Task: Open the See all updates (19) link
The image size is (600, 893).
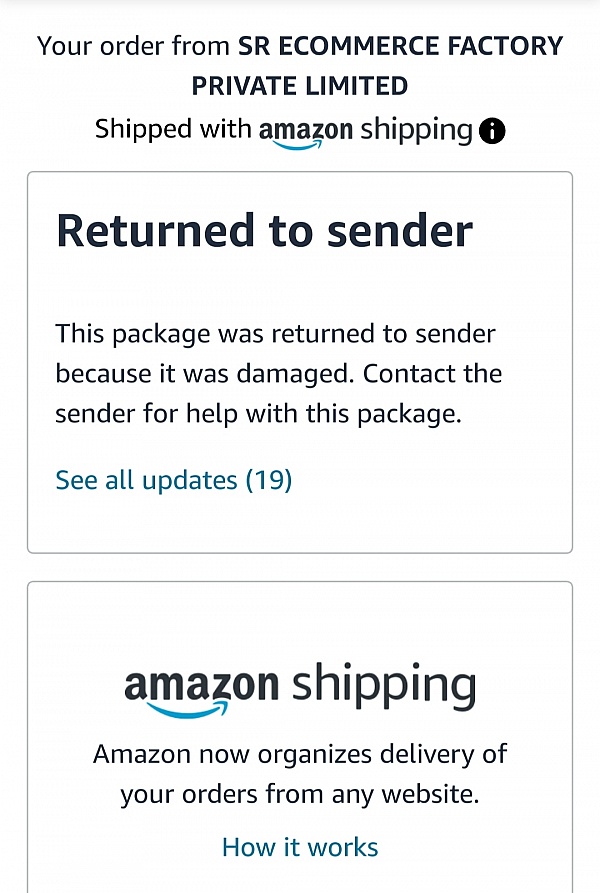Action: coord(173,480)
